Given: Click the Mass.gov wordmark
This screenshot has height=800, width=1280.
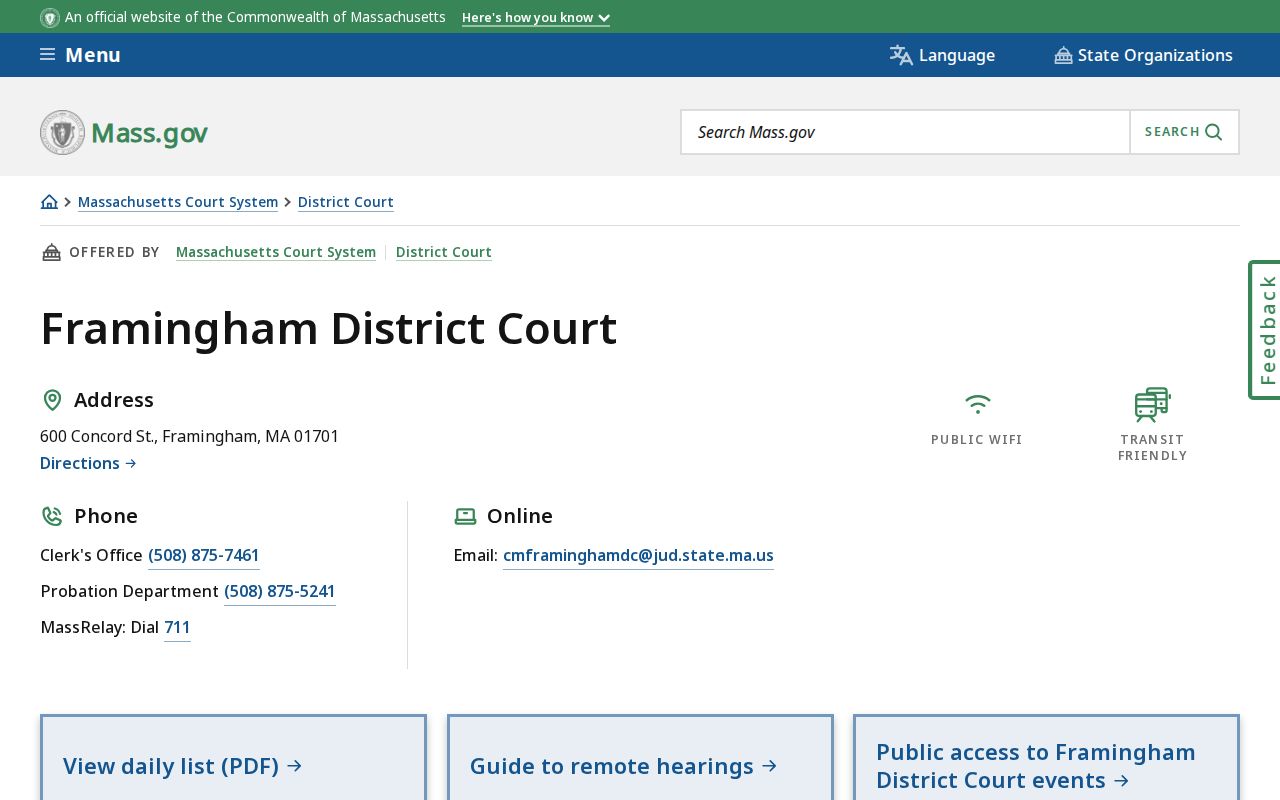Looking at the screenshot, I should tap(150, 133).
